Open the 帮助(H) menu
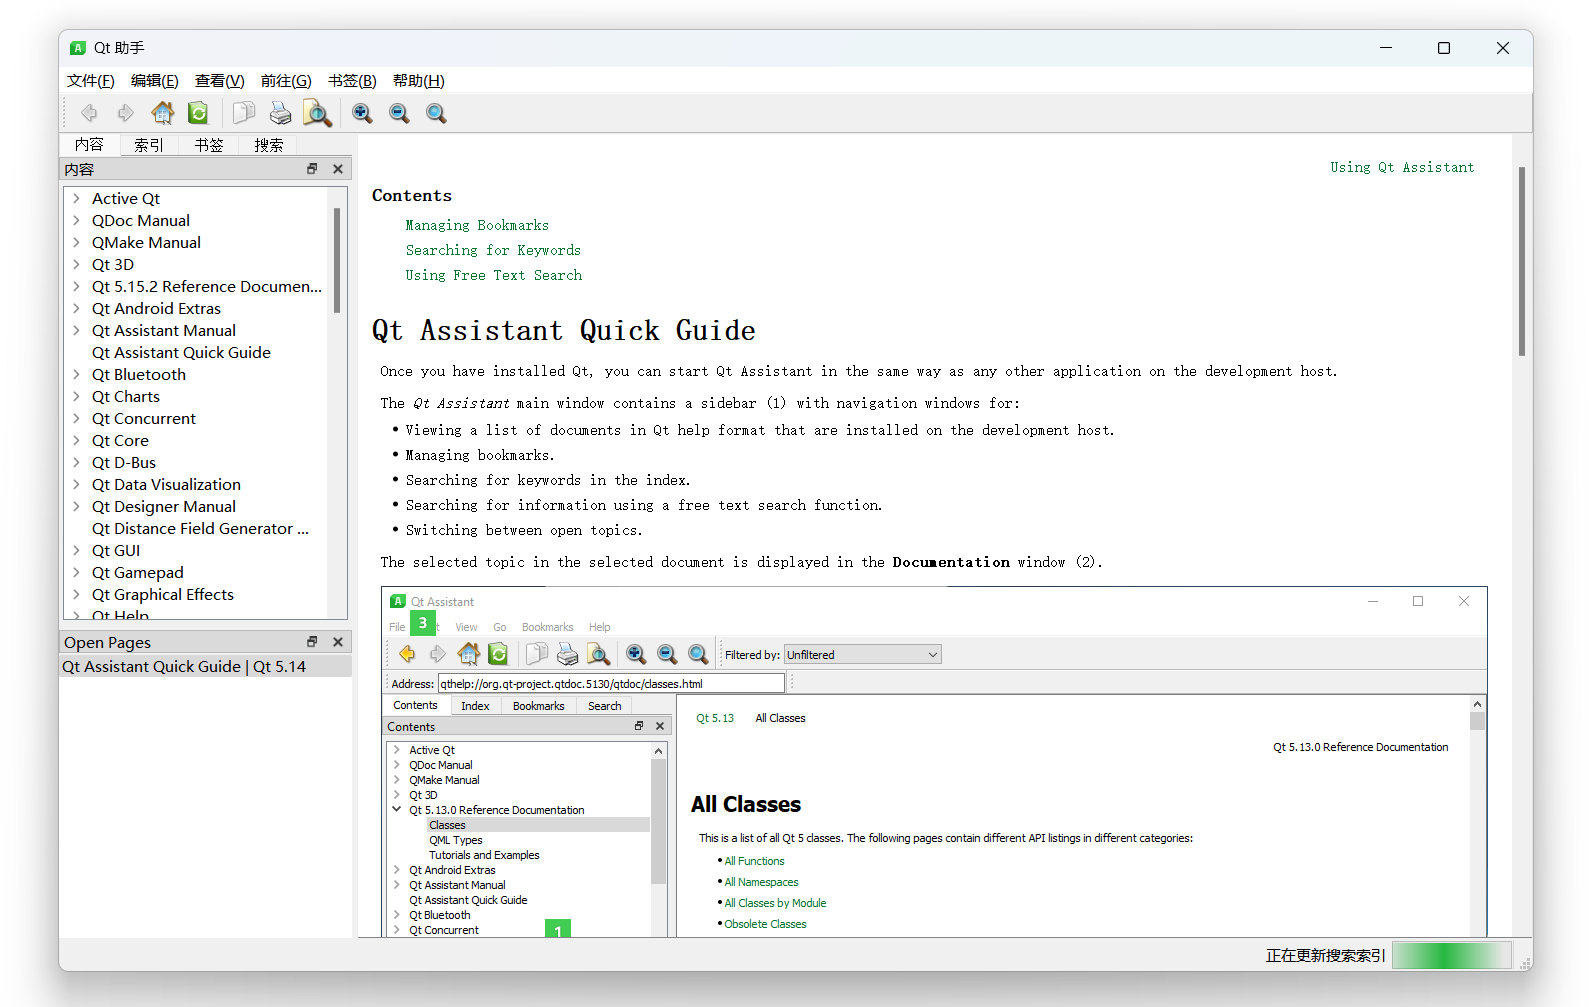Screen dimensions: 1589x1007 click(419, 81)
